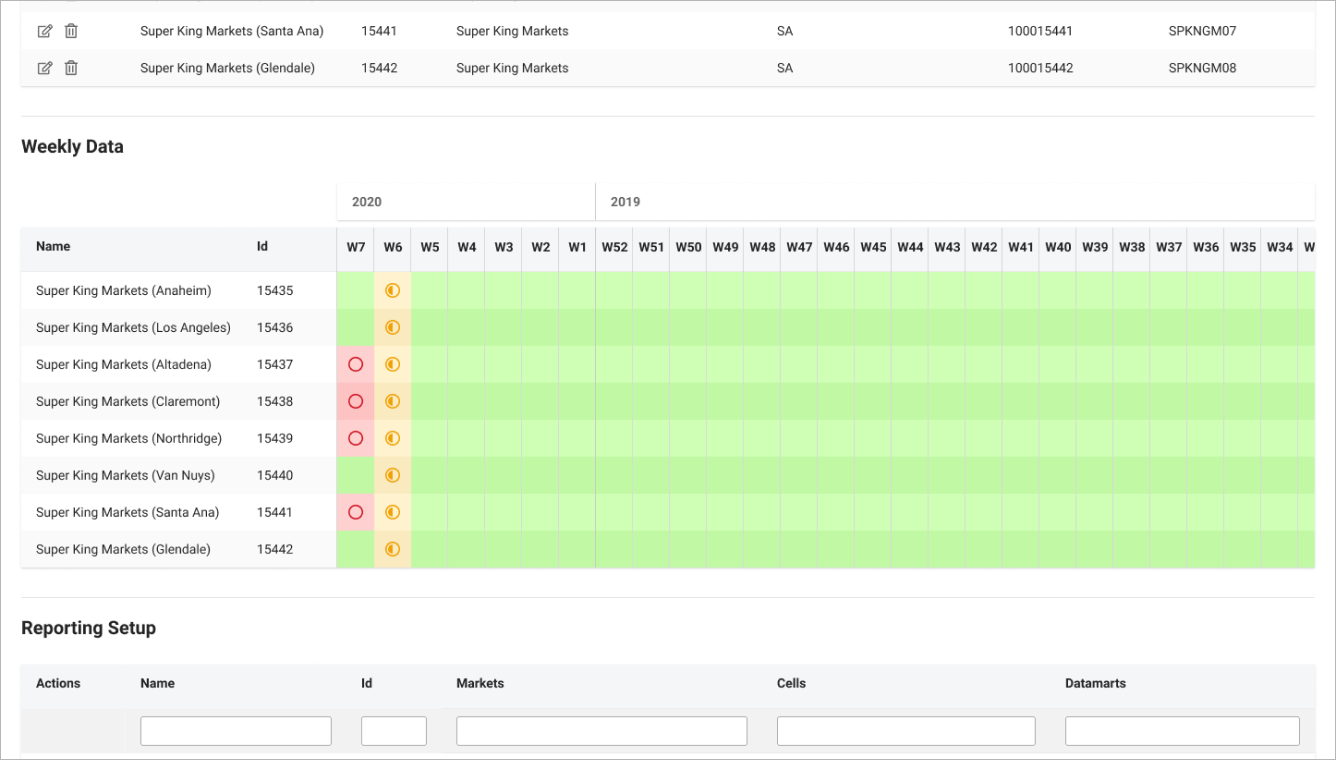Click Northridge's orange W6 partial icon

point(392,439)
